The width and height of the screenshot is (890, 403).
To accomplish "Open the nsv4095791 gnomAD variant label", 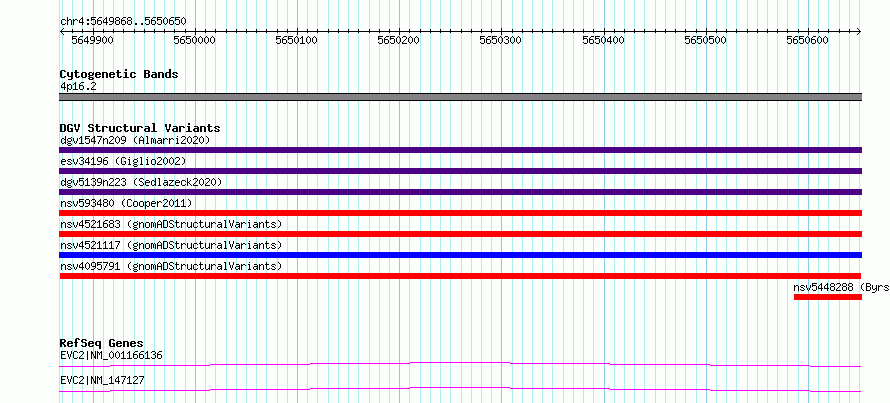I will [171, 266].
